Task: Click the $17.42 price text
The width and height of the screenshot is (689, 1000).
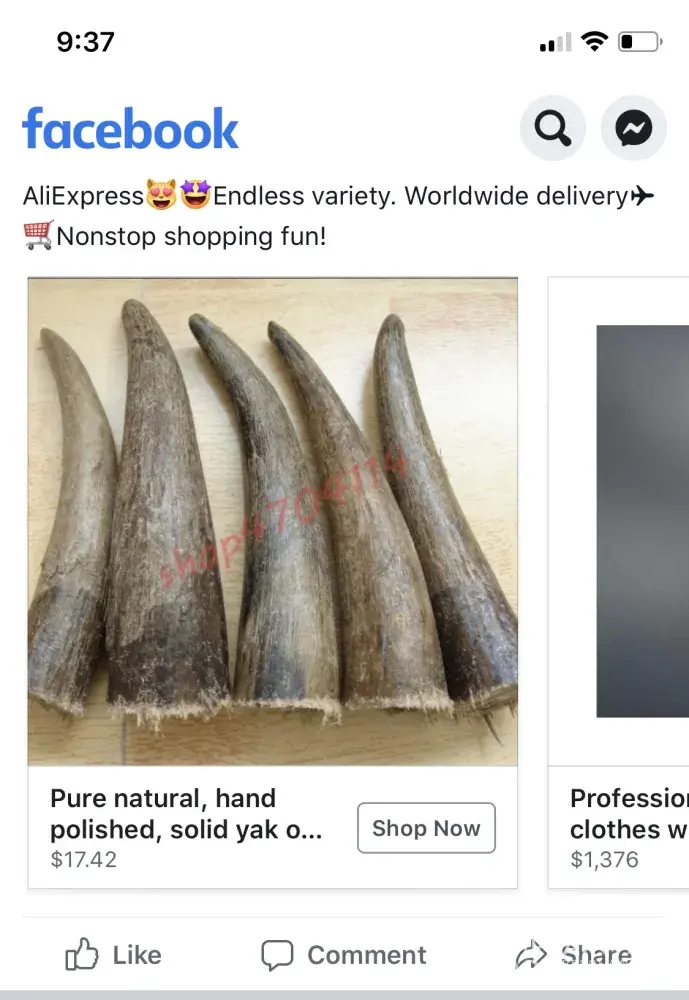Action: [84, 859]
